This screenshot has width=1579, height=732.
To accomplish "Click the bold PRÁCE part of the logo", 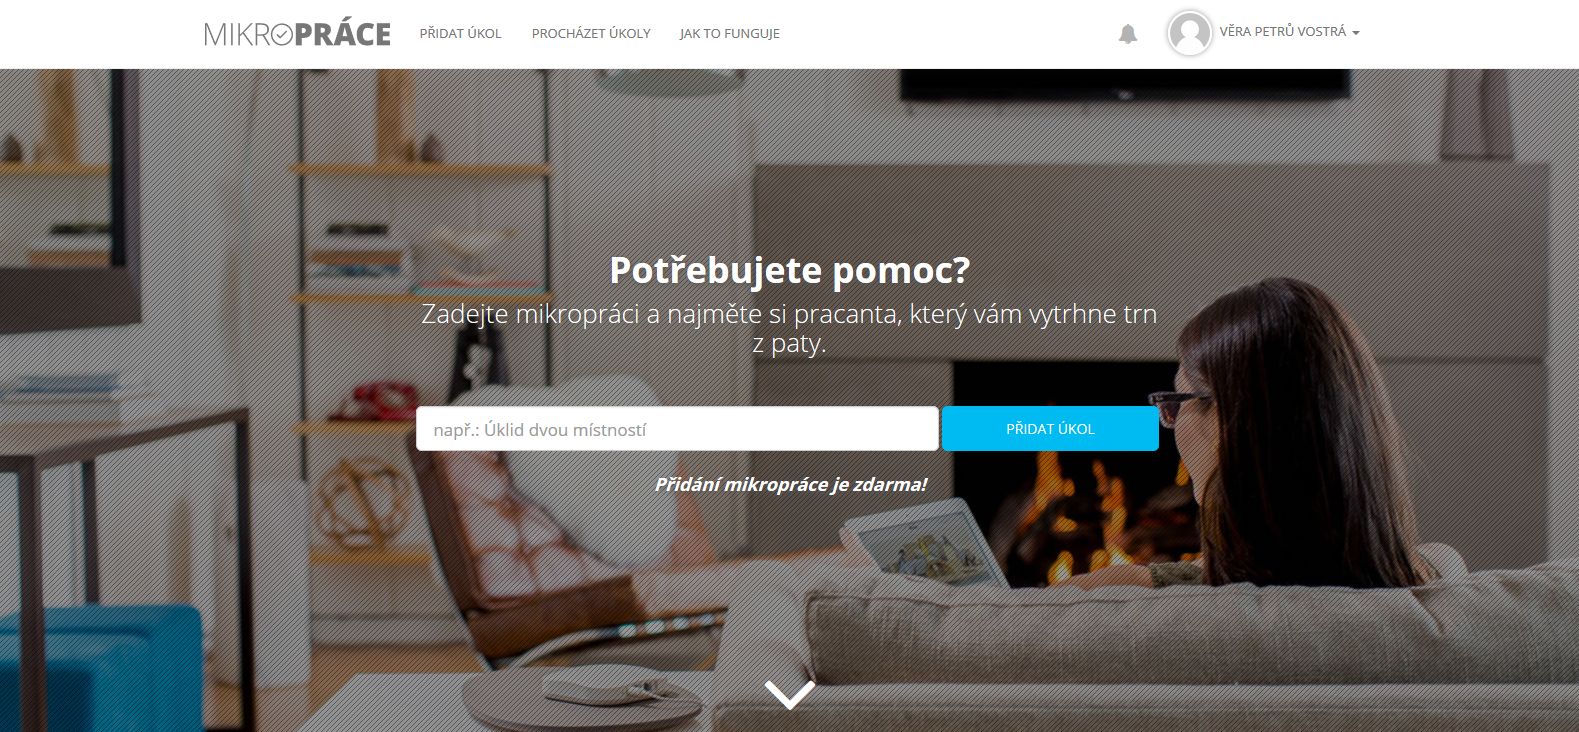I will tap(343, 34).
